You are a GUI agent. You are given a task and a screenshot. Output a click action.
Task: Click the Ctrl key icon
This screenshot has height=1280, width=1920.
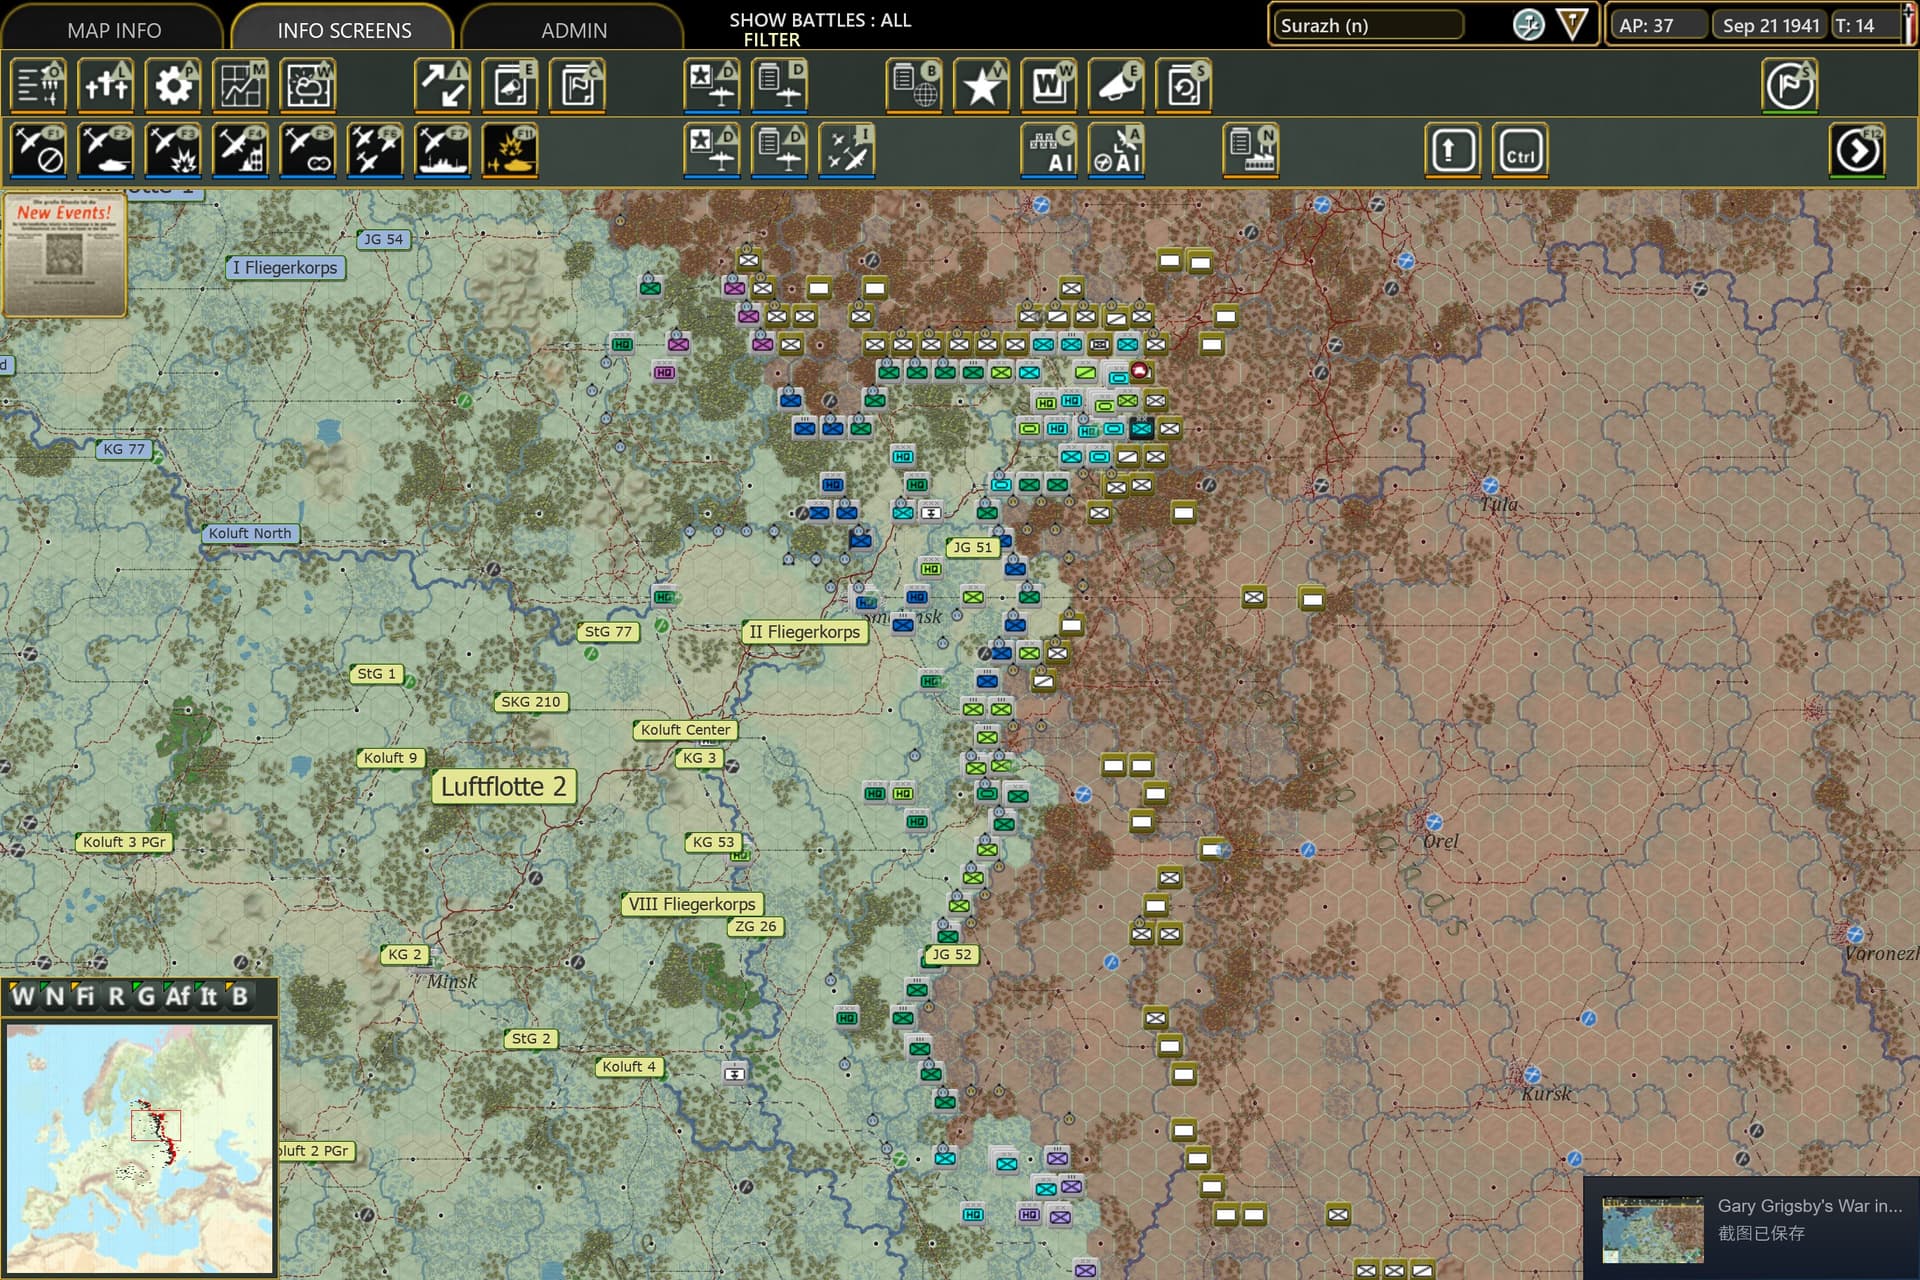click(x=1520, y=151)
